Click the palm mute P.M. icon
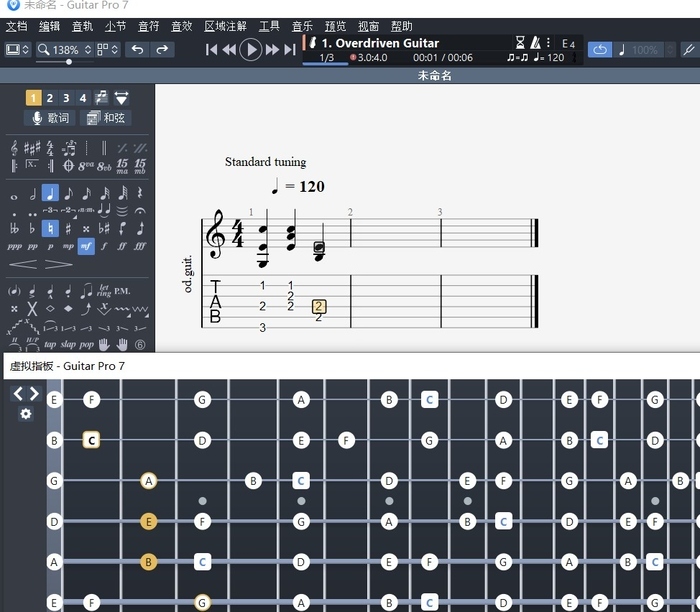Image resolution: width=700 pixels, height=612 pixels. 122,291
